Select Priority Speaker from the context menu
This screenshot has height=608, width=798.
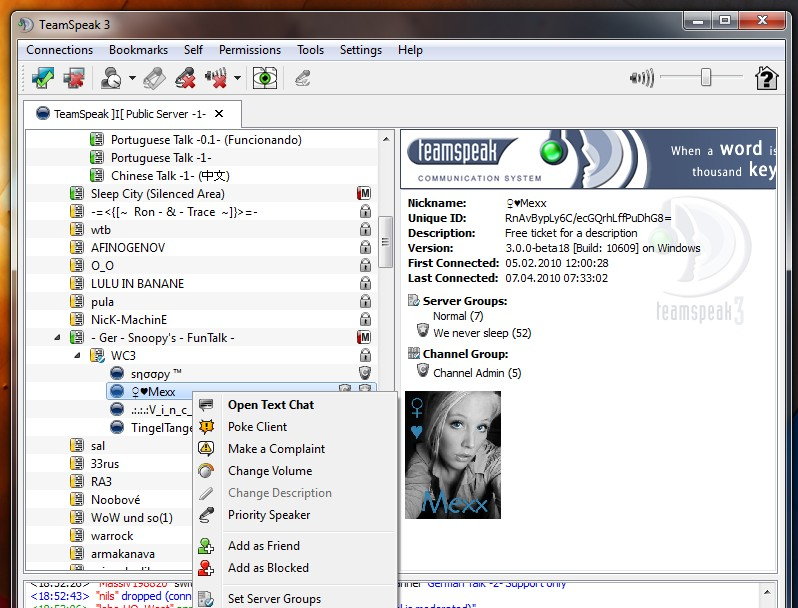point(269,515)
